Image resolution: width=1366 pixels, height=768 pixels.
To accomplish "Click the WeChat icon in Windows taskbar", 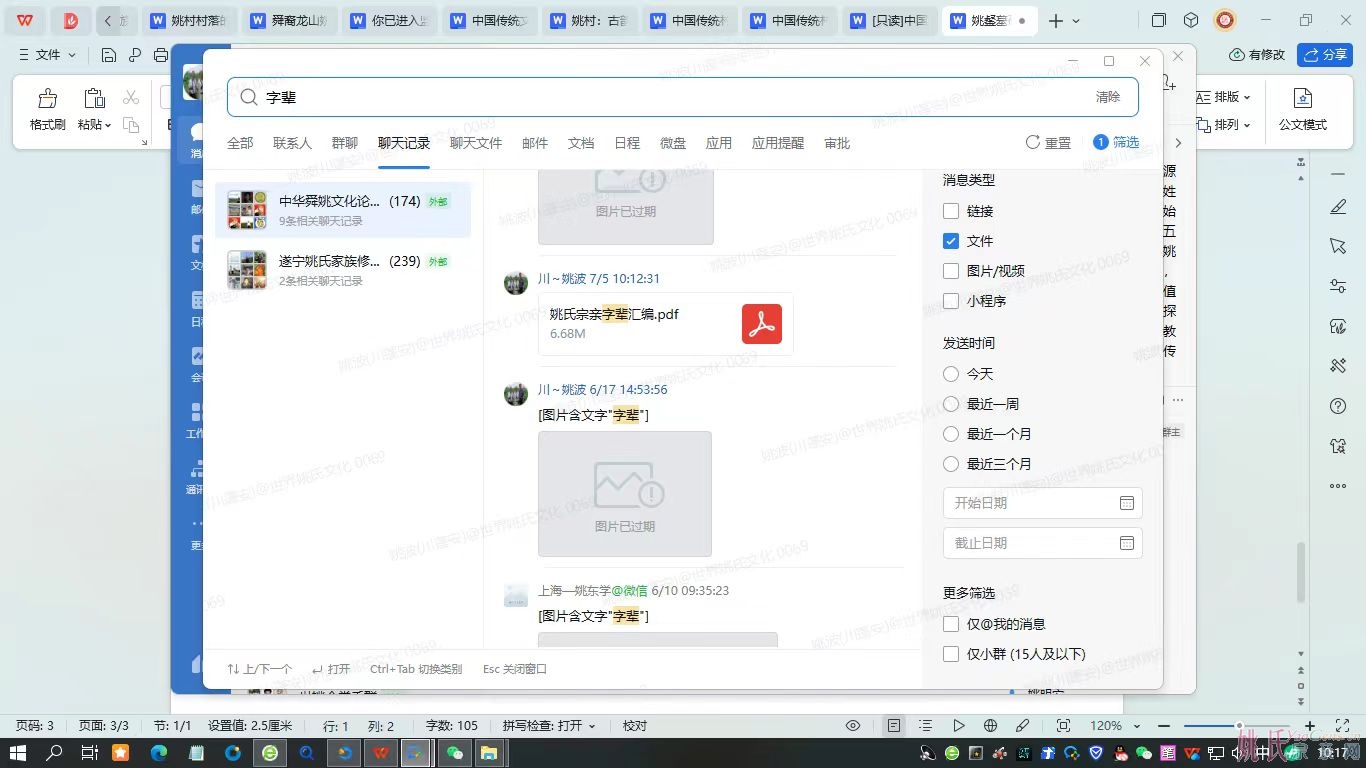I will [455, 753].
